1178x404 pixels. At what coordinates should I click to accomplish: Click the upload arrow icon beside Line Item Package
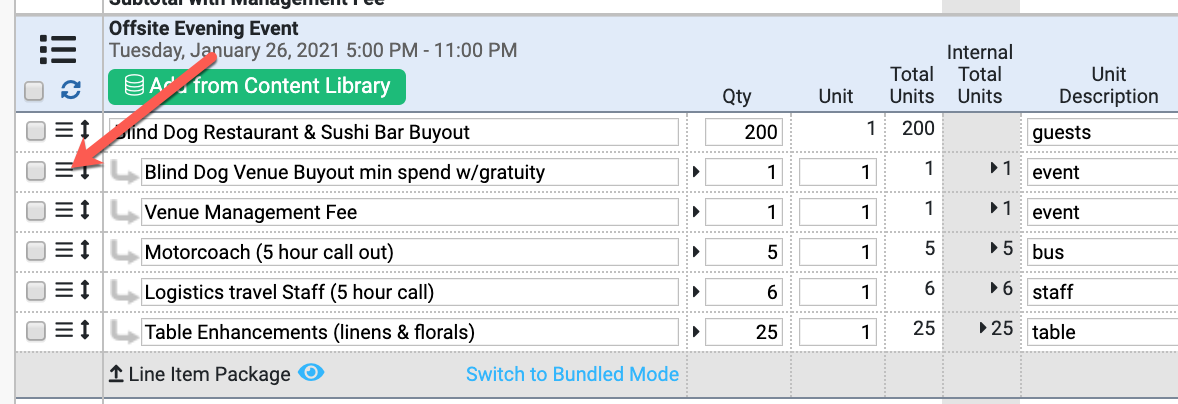pyautogui.click(x=116, y=374)
